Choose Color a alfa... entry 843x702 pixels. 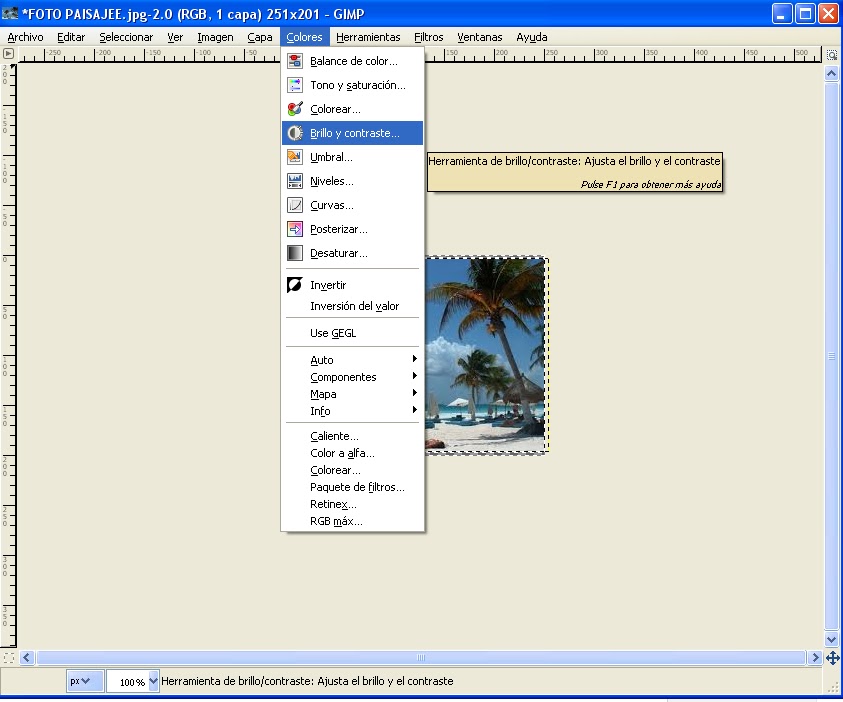tap(352, 453)
